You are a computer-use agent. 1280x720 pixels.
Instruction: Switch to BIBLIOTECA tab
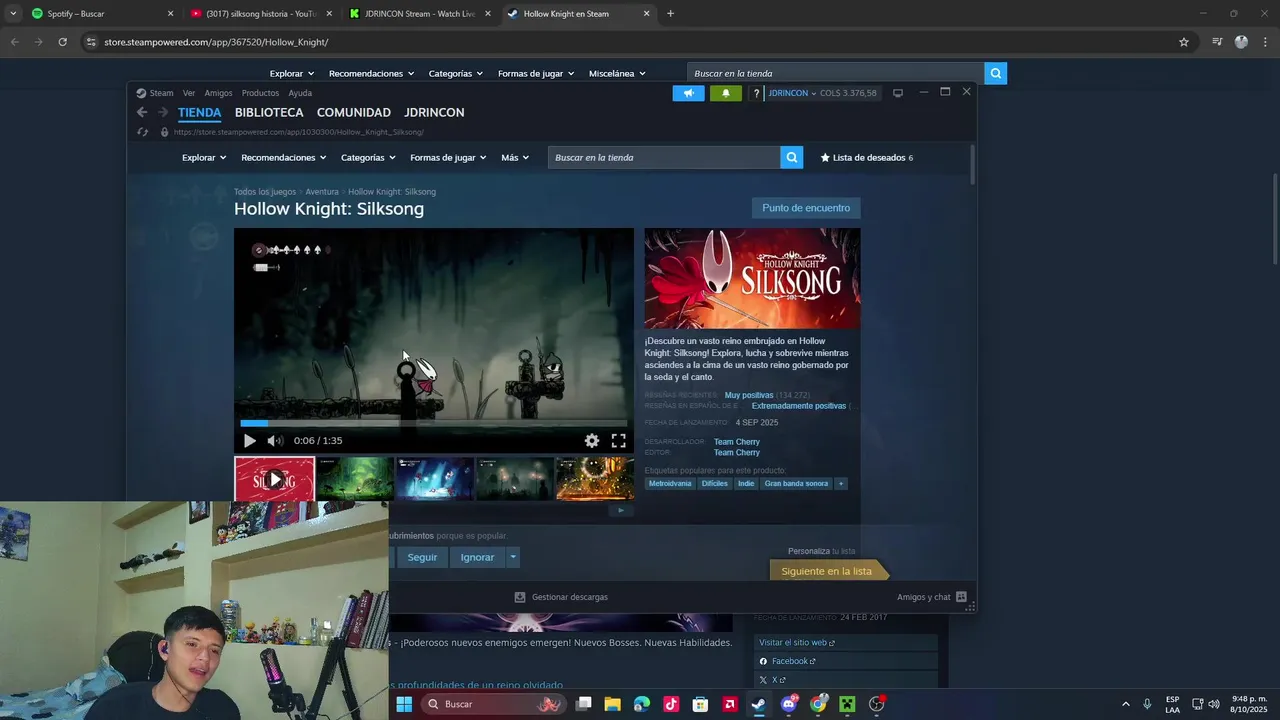pos(269,113)
